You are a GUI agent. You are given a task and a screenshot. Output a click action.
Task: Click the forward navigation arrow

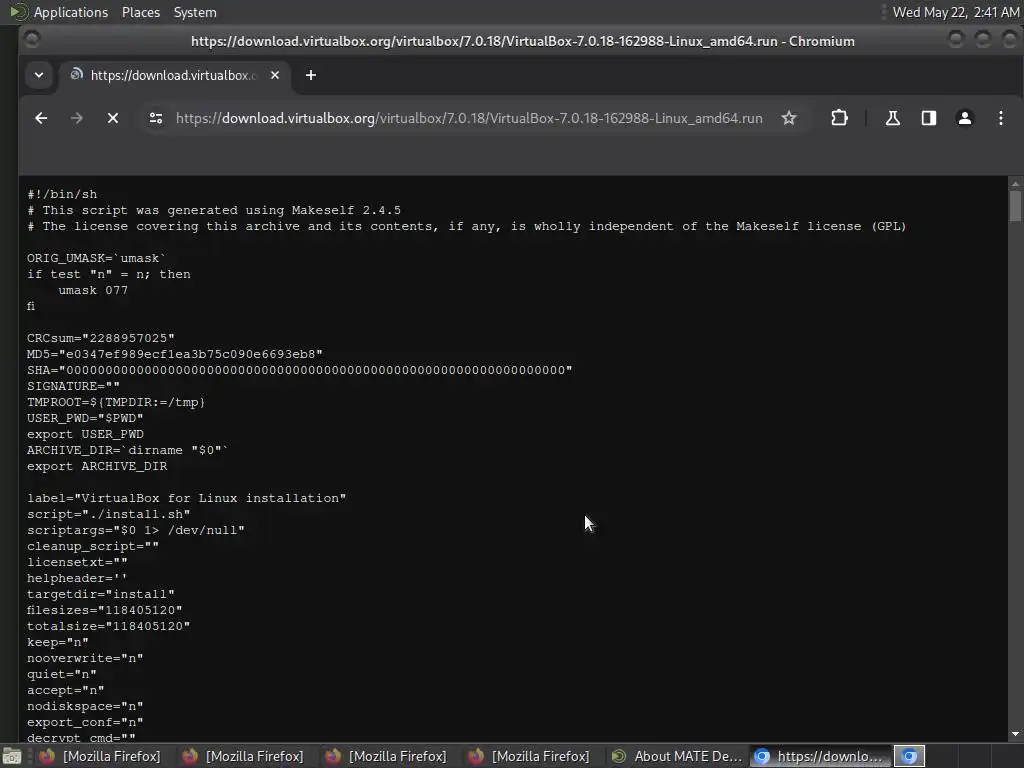[x=76, y=118]
